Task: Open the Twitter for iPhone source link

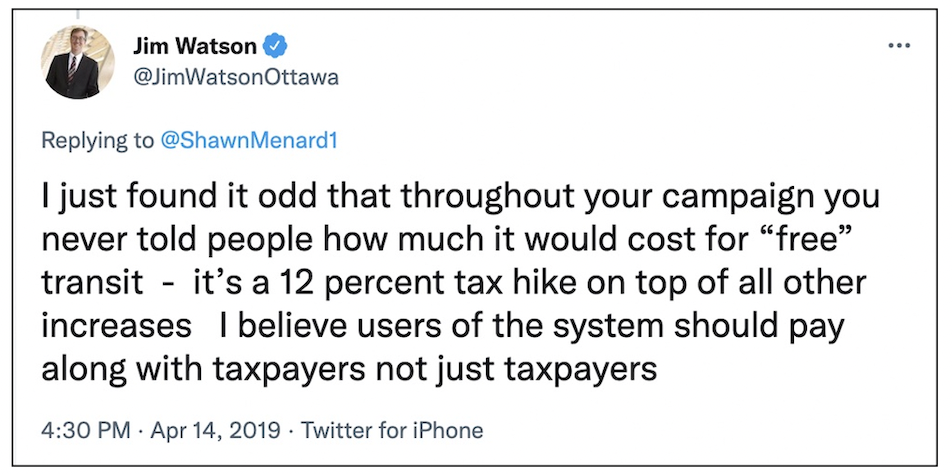Action: point(392,431)
